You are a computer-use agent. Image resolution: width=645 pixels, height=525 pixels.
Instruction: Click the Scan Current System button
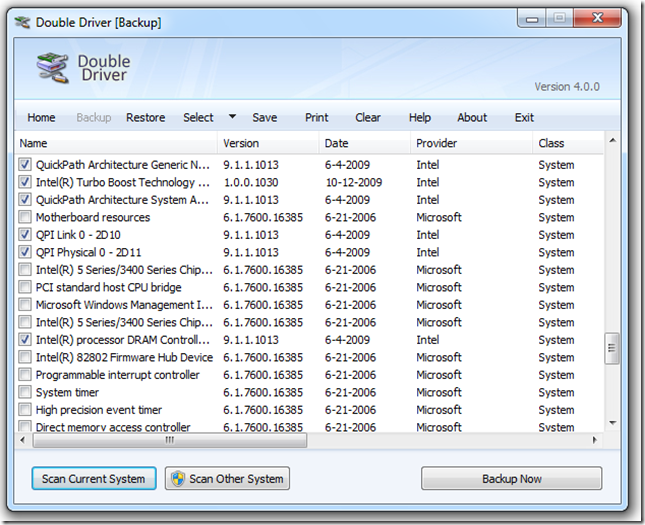94,479
